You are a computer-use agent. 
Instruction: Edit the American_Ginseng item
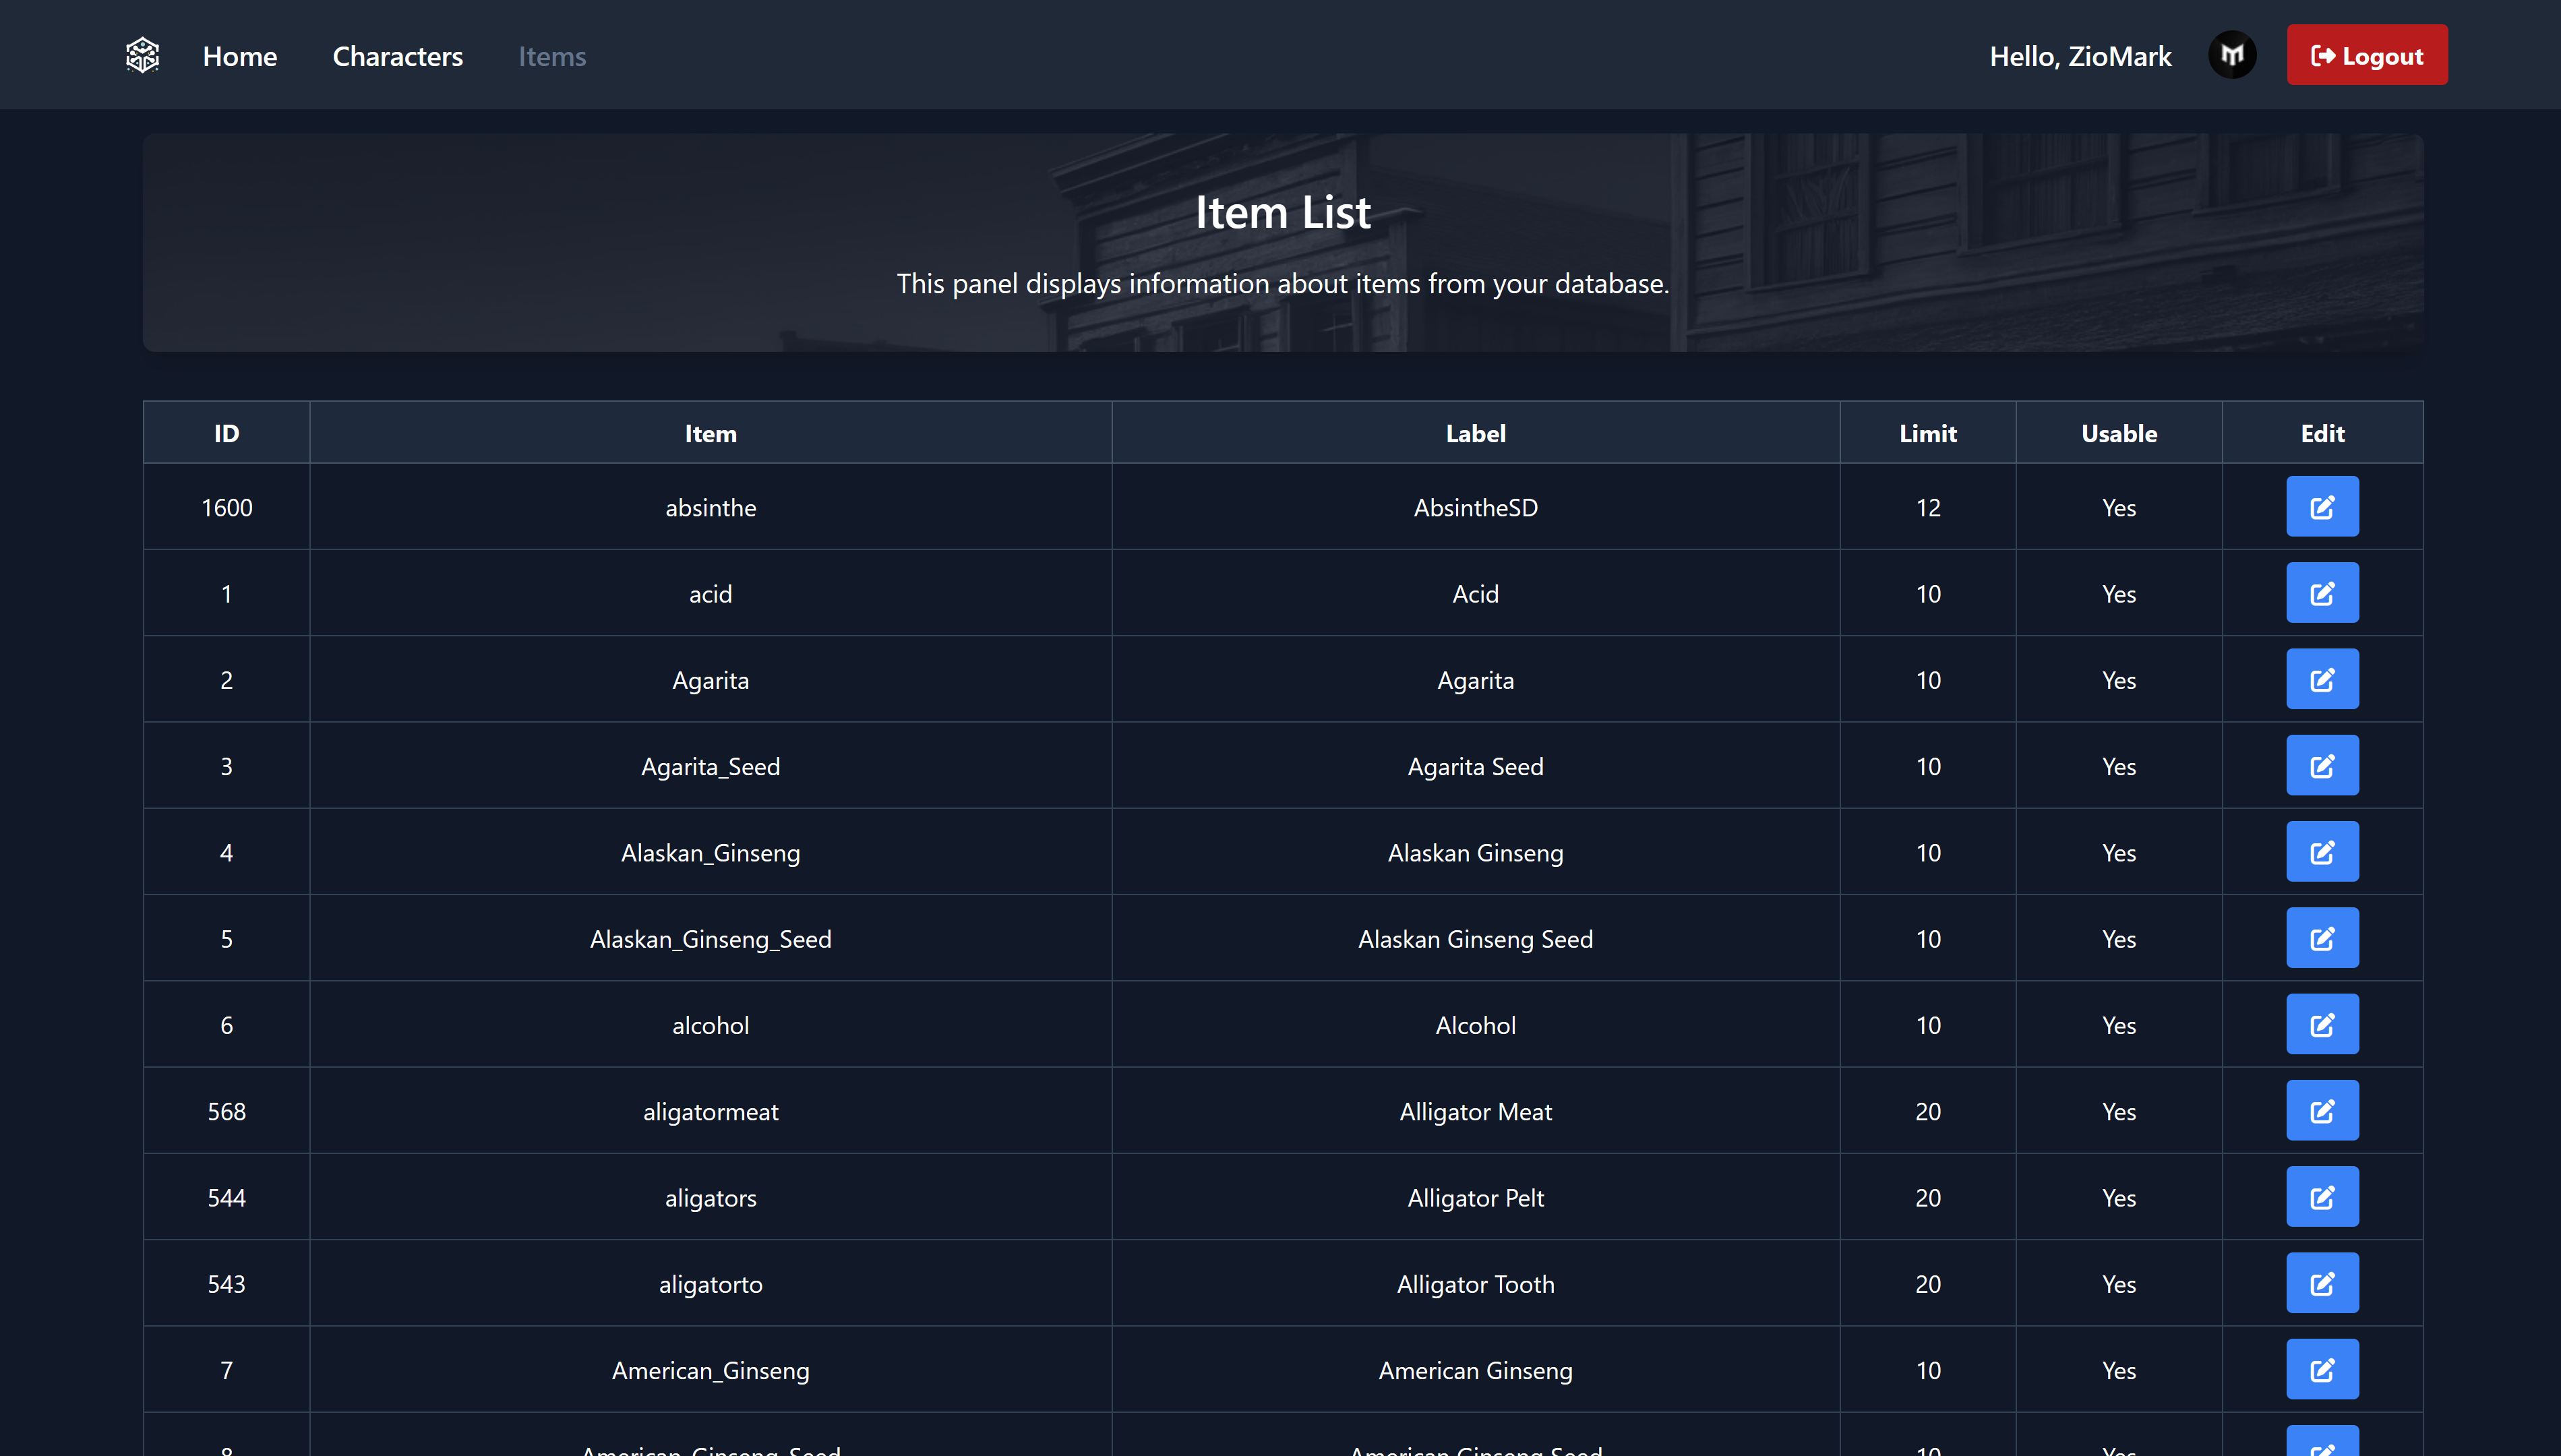[x=2321, y=1369]
